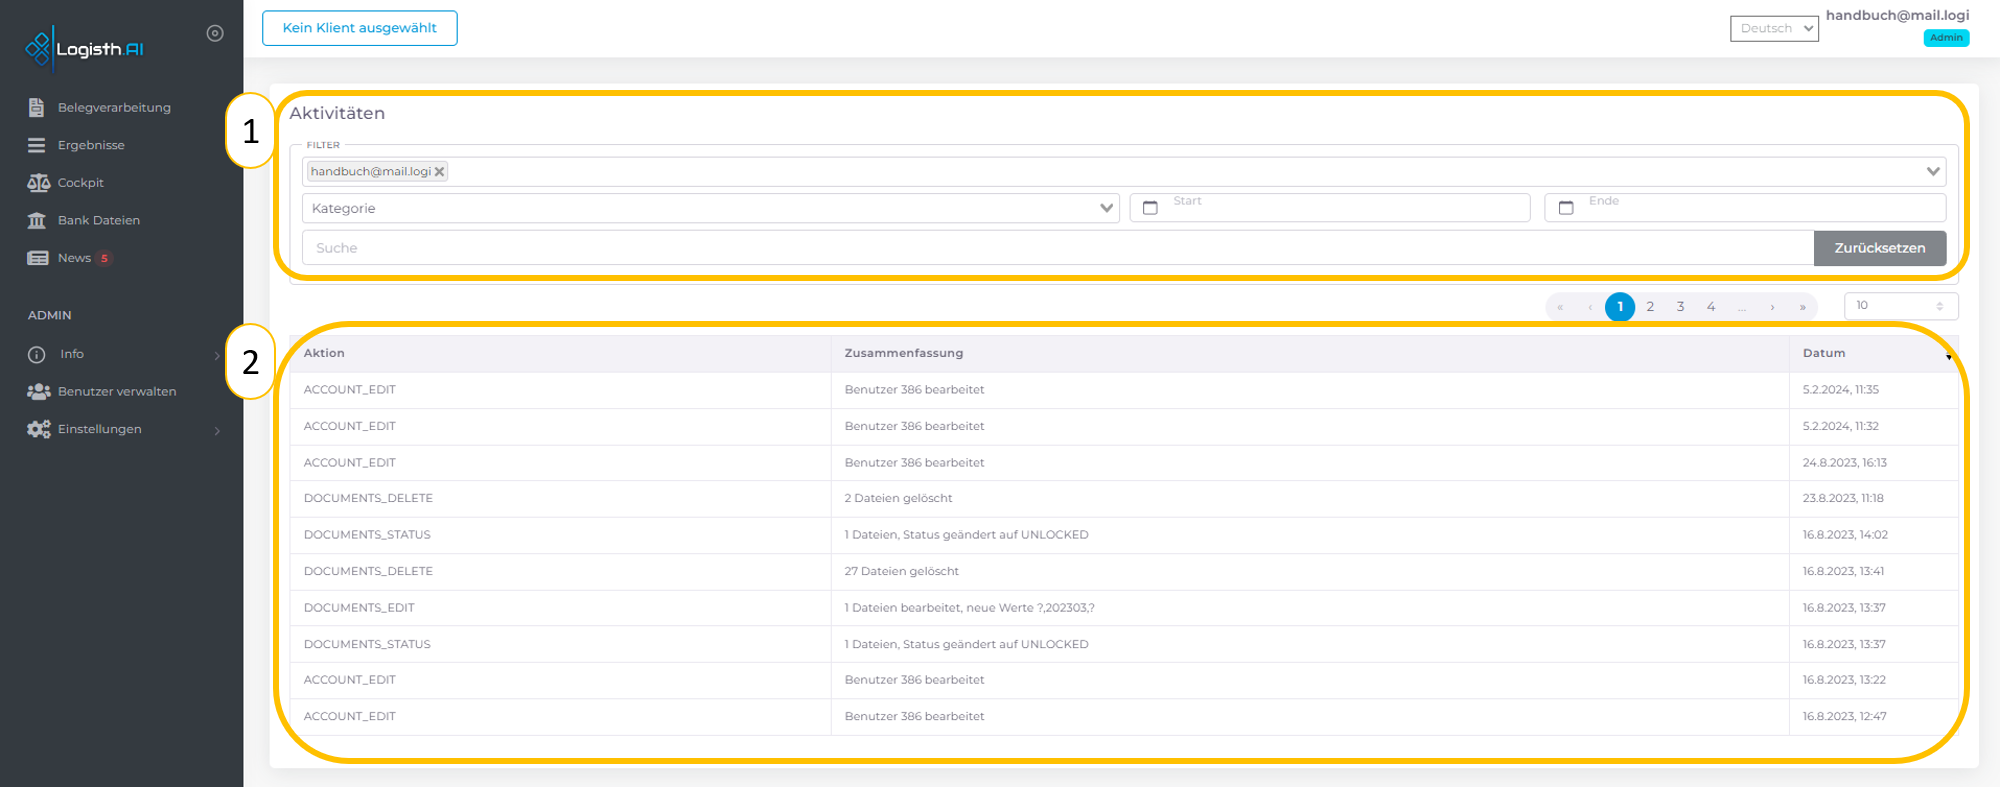Open the Start date calendar icon
Image resolution: width=2000 pixels, height=787 pixels.
(x=1150, y=208)
